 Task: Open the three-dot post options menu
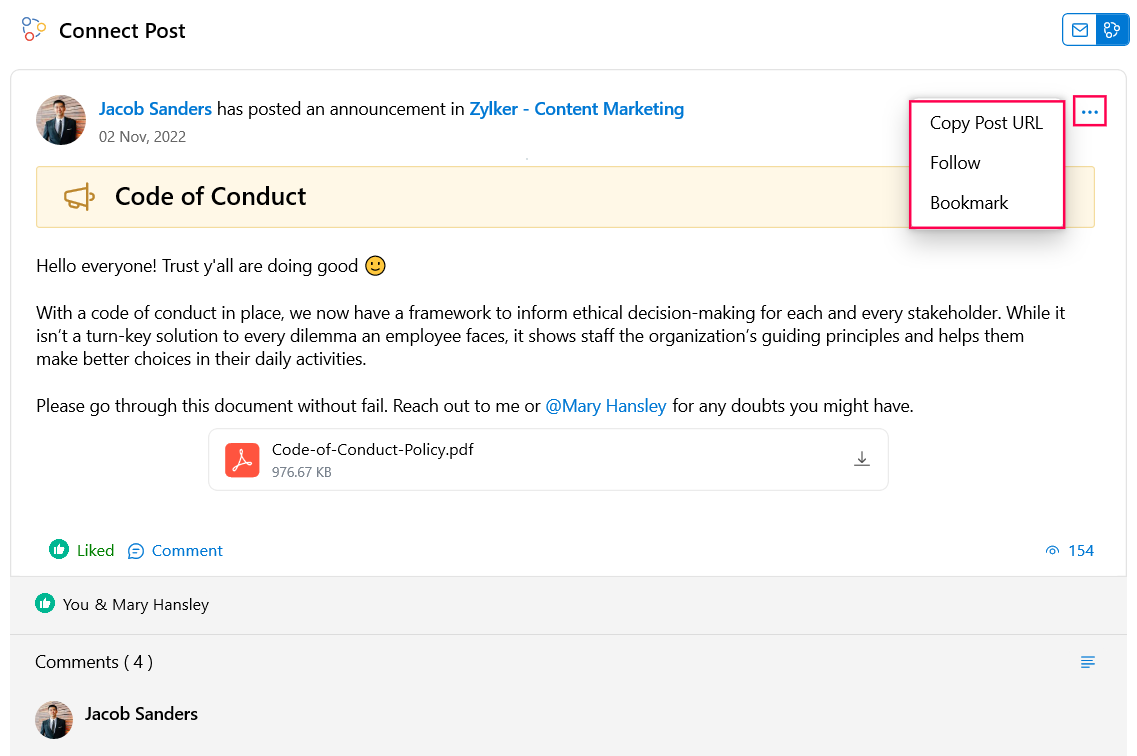[x=1089, y=112]
